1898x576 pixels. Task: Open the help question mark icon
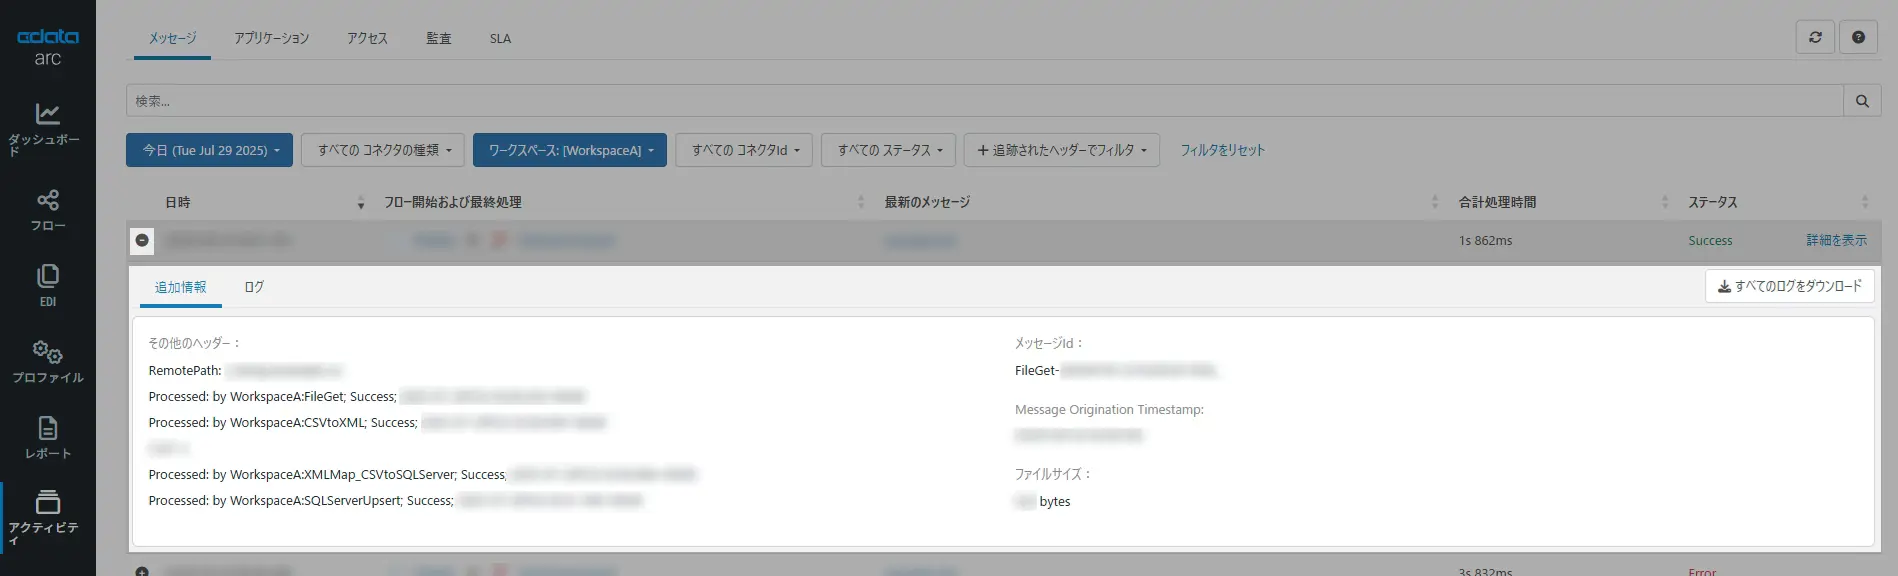pyautogui.click(x=1858, y=37)
